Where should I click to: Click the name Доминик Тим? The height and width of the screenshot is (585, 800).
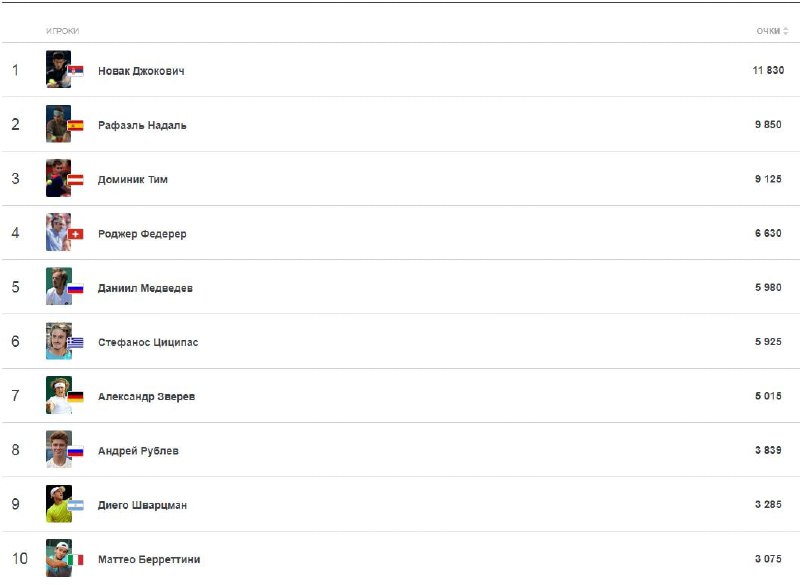[x=133, y=180]
